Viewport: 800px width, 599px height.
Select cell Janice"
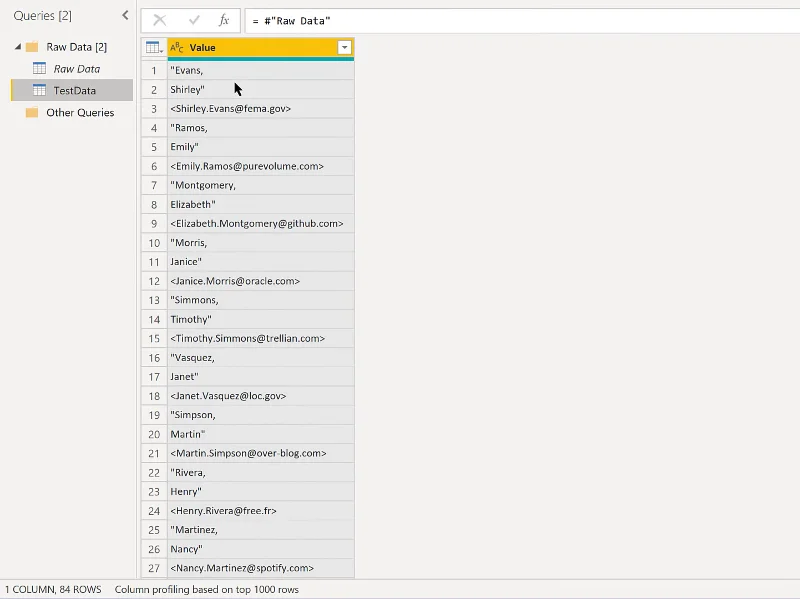[x=261, y=262]
